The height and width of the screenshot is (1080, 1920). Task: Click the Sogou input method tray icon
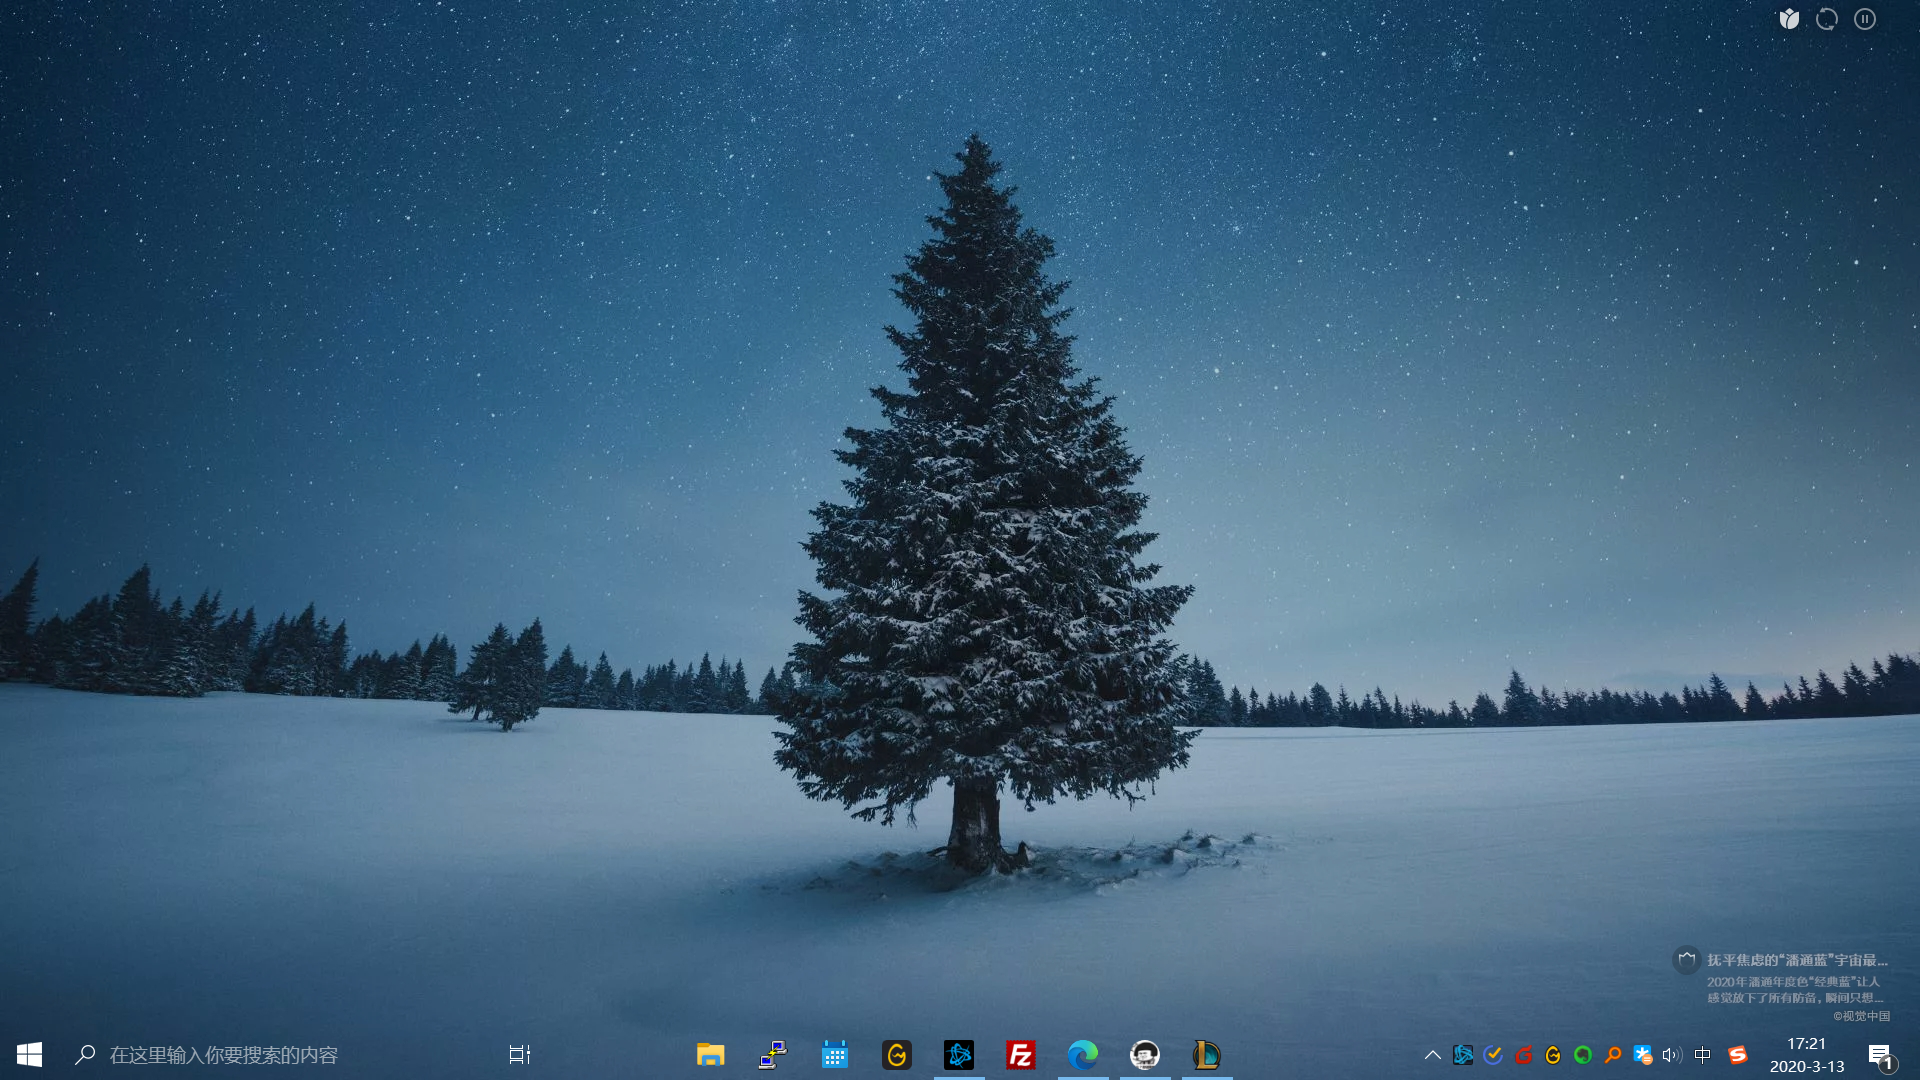click(1738, 1055)
